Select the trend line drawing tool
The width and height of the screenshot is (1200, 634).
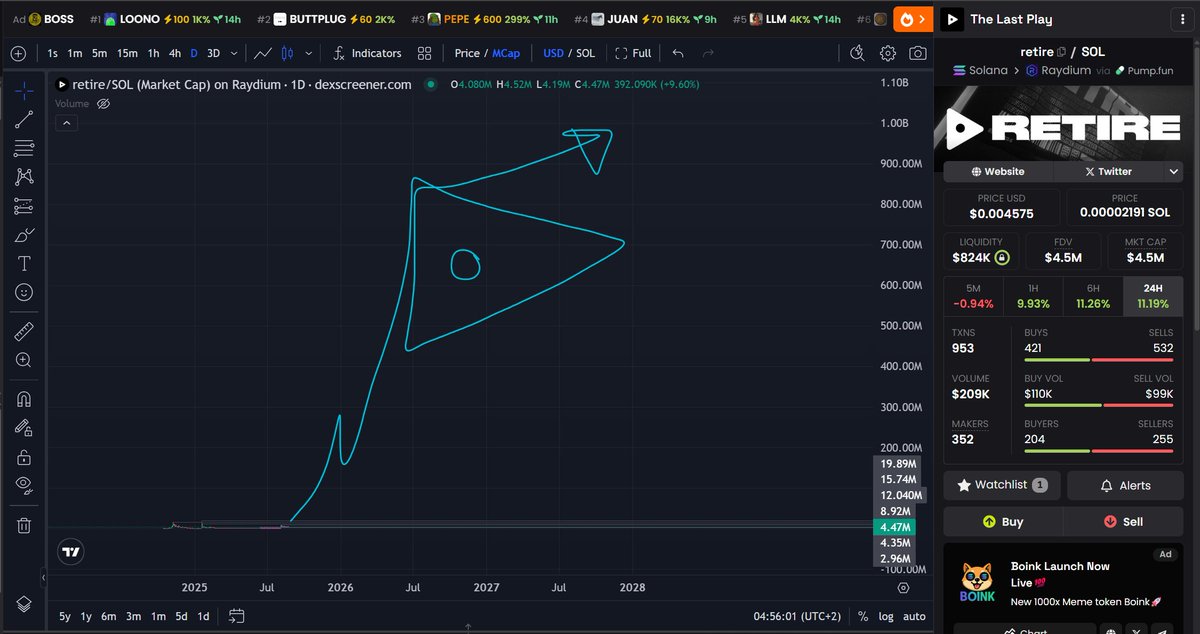[24, 120]
